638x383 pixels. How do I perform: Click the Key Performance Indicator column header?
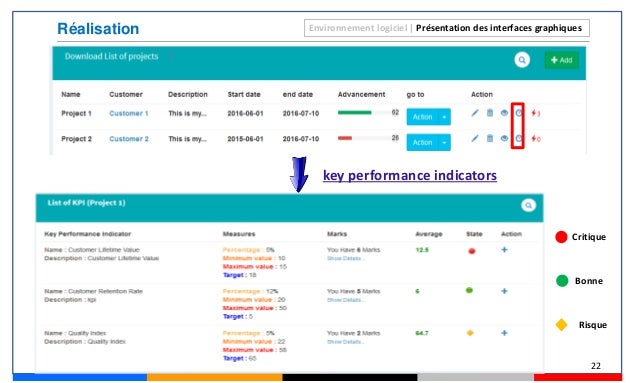click(x=87, y=234)
